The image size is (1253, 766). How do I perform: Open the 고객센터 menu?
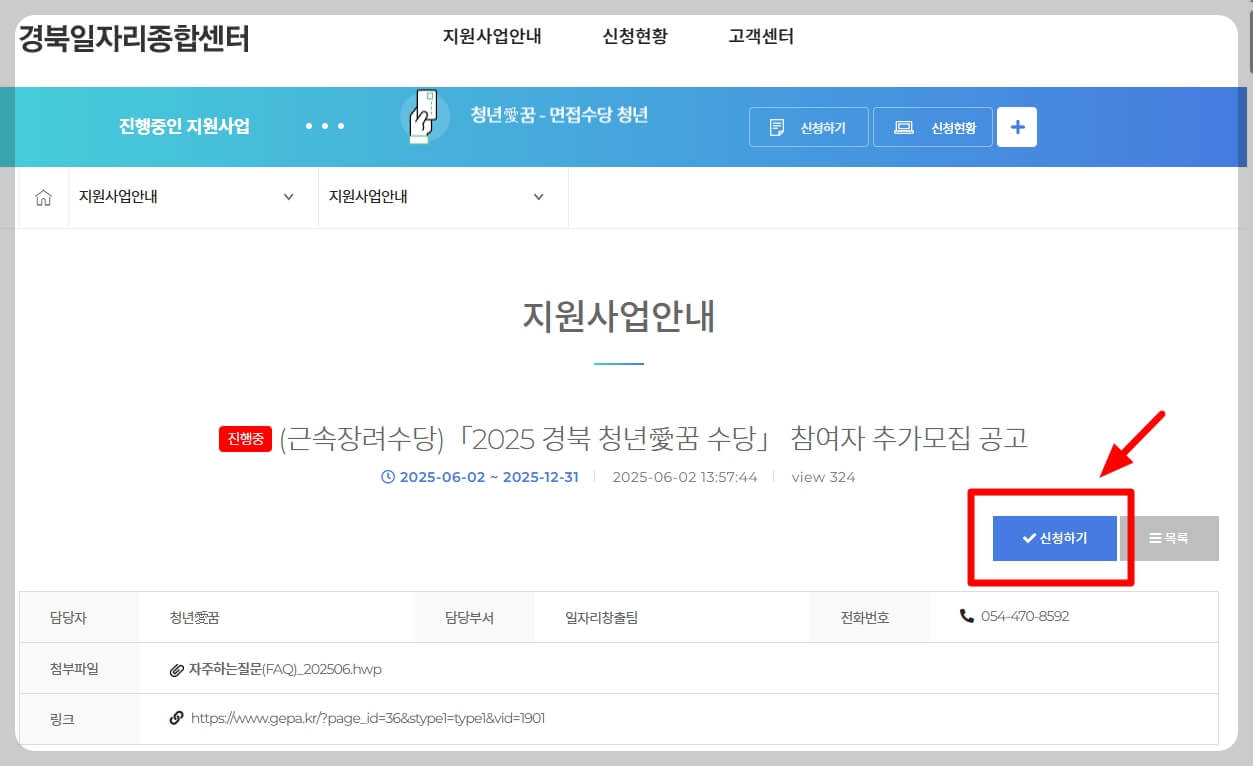(760, 35)
